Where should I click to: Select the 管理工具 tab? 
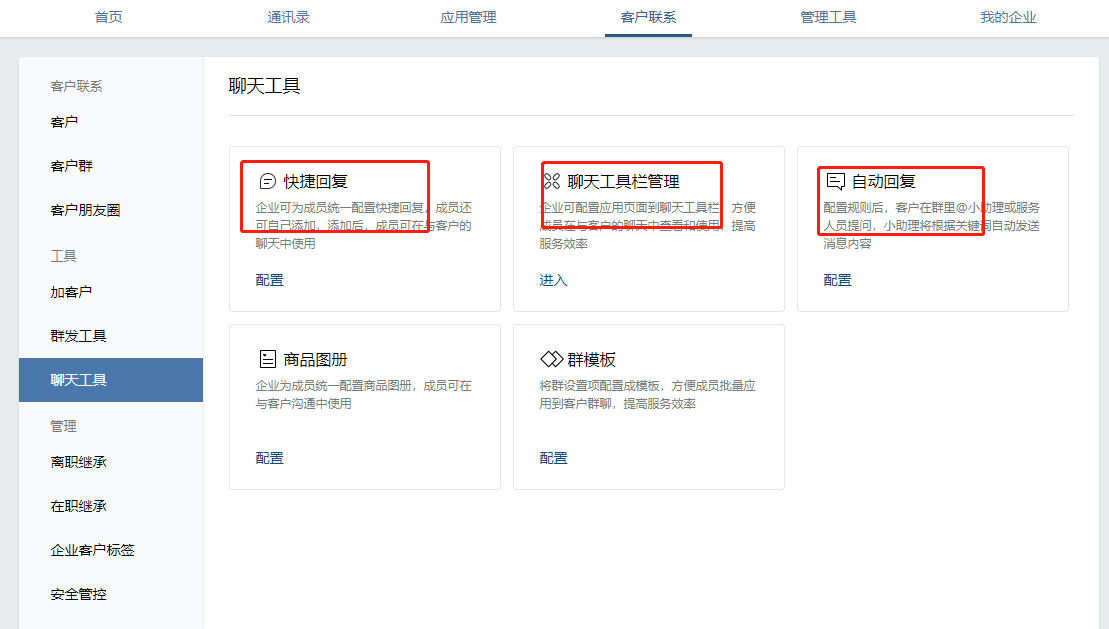pos(828,18)
